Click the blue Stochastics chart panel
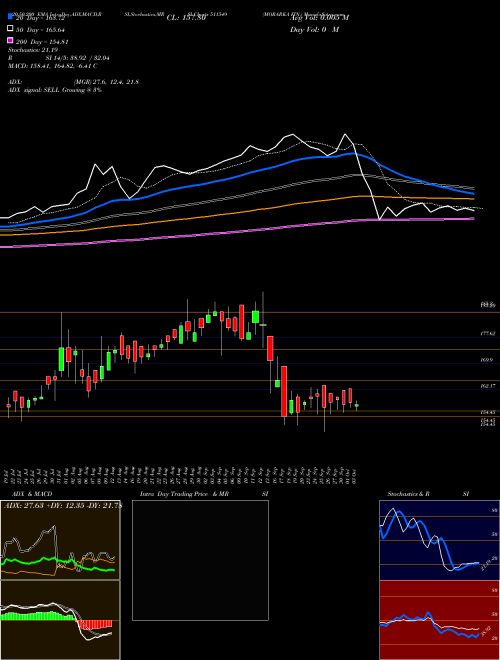Screen dimensions: 500x660 tap(439, 540)
